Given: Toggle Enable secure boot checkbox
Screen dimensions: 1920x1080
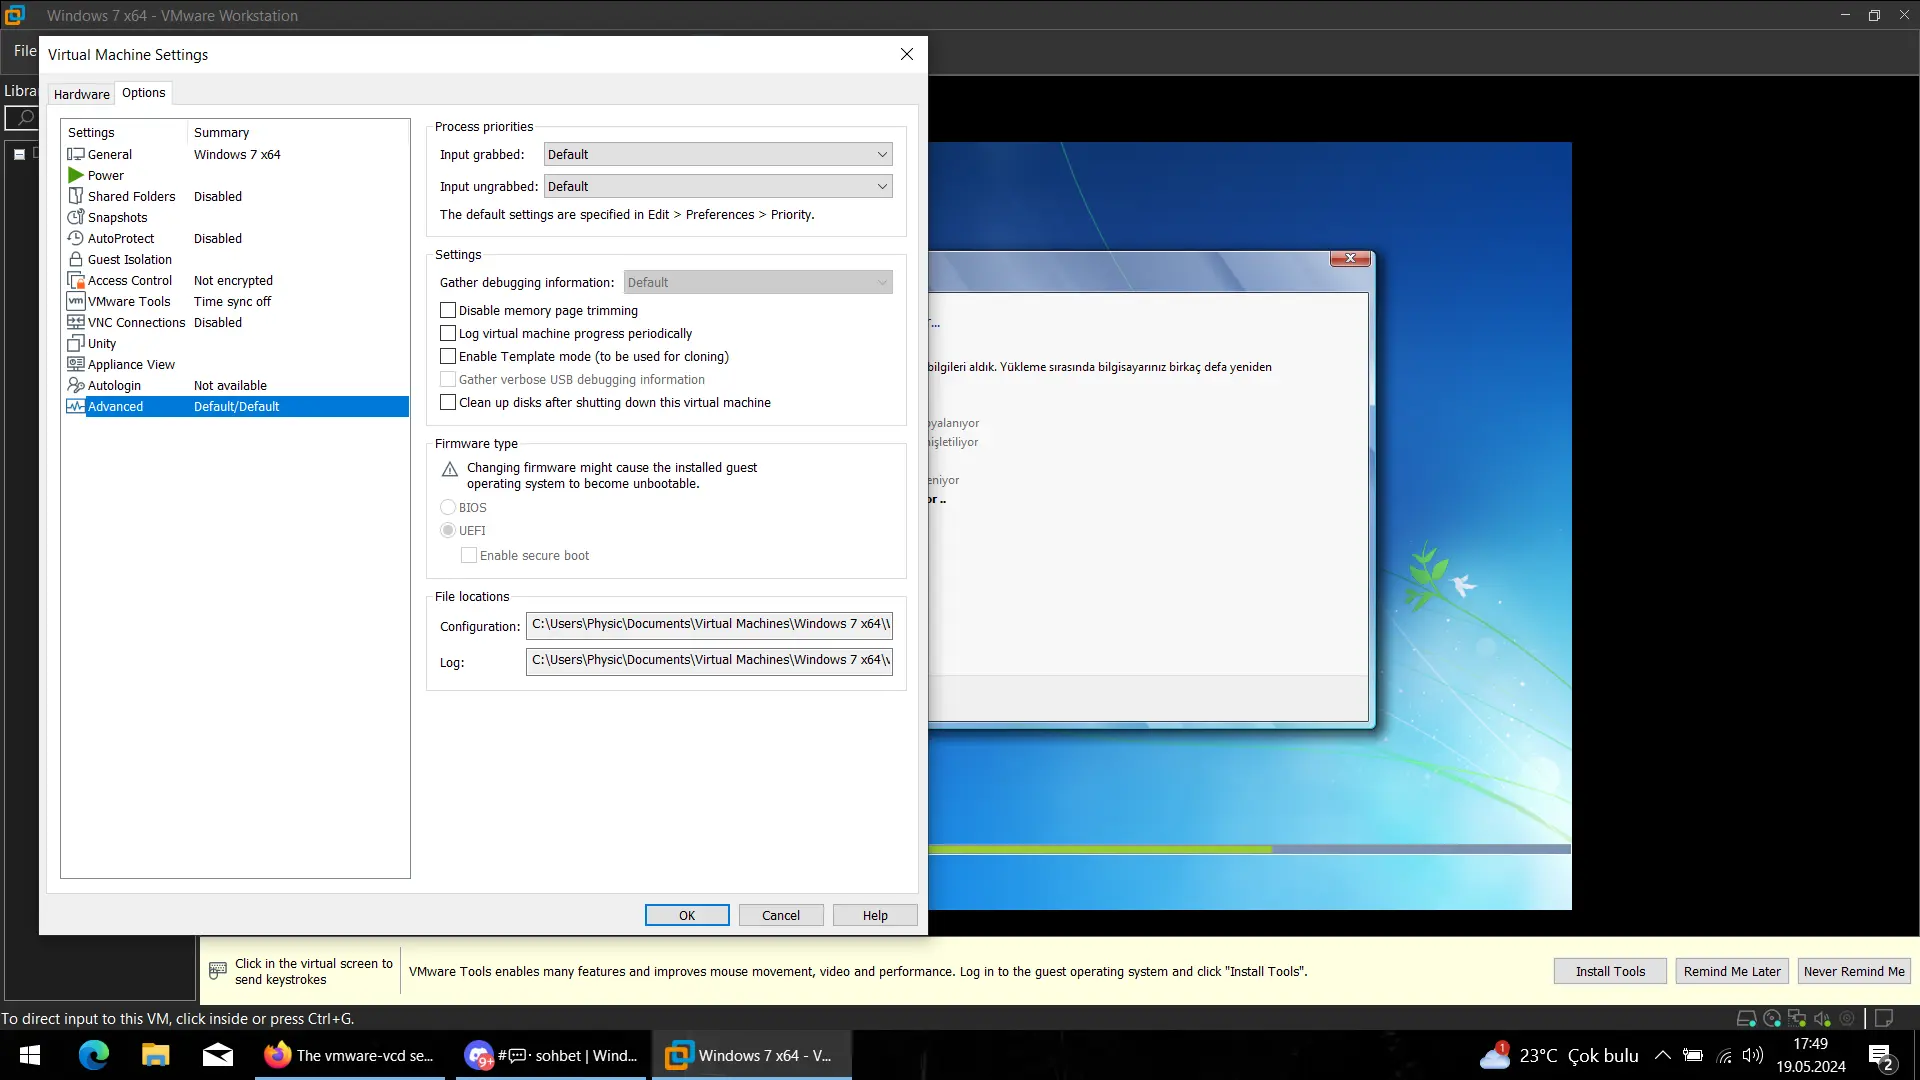Looking at the screenshot, I should 469,555.
